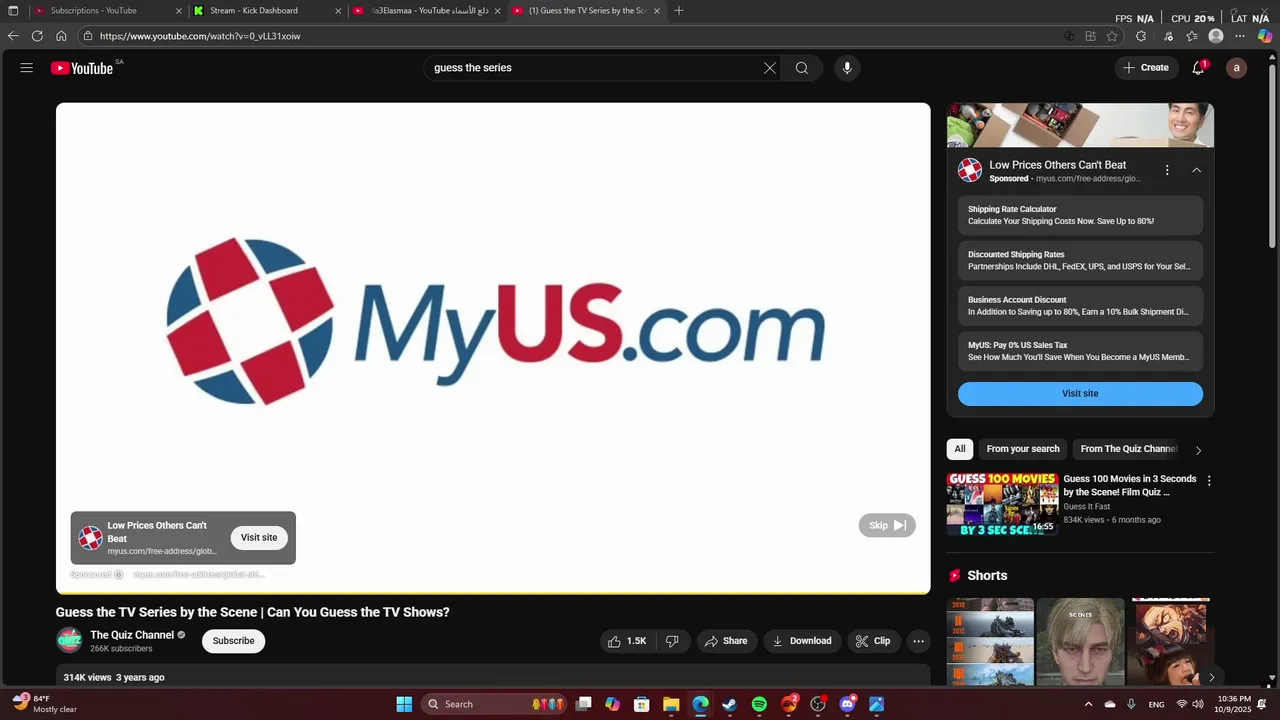Open Shipping Rate Calculator ad link
The width and height of the screenshot is (1280, 720).
tap(1080, 215)
